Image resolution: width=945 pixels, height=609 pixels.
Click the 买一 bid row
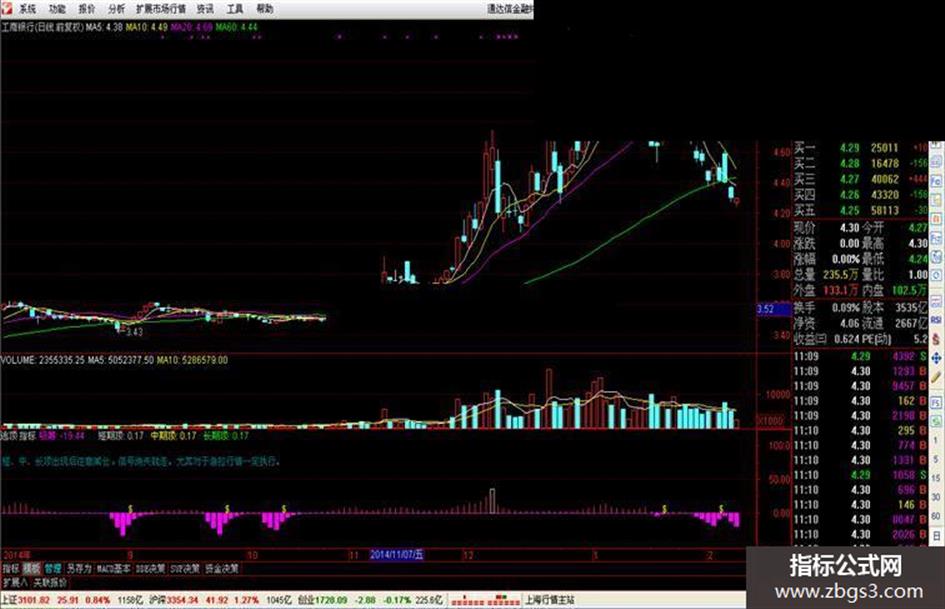point(859,148)
